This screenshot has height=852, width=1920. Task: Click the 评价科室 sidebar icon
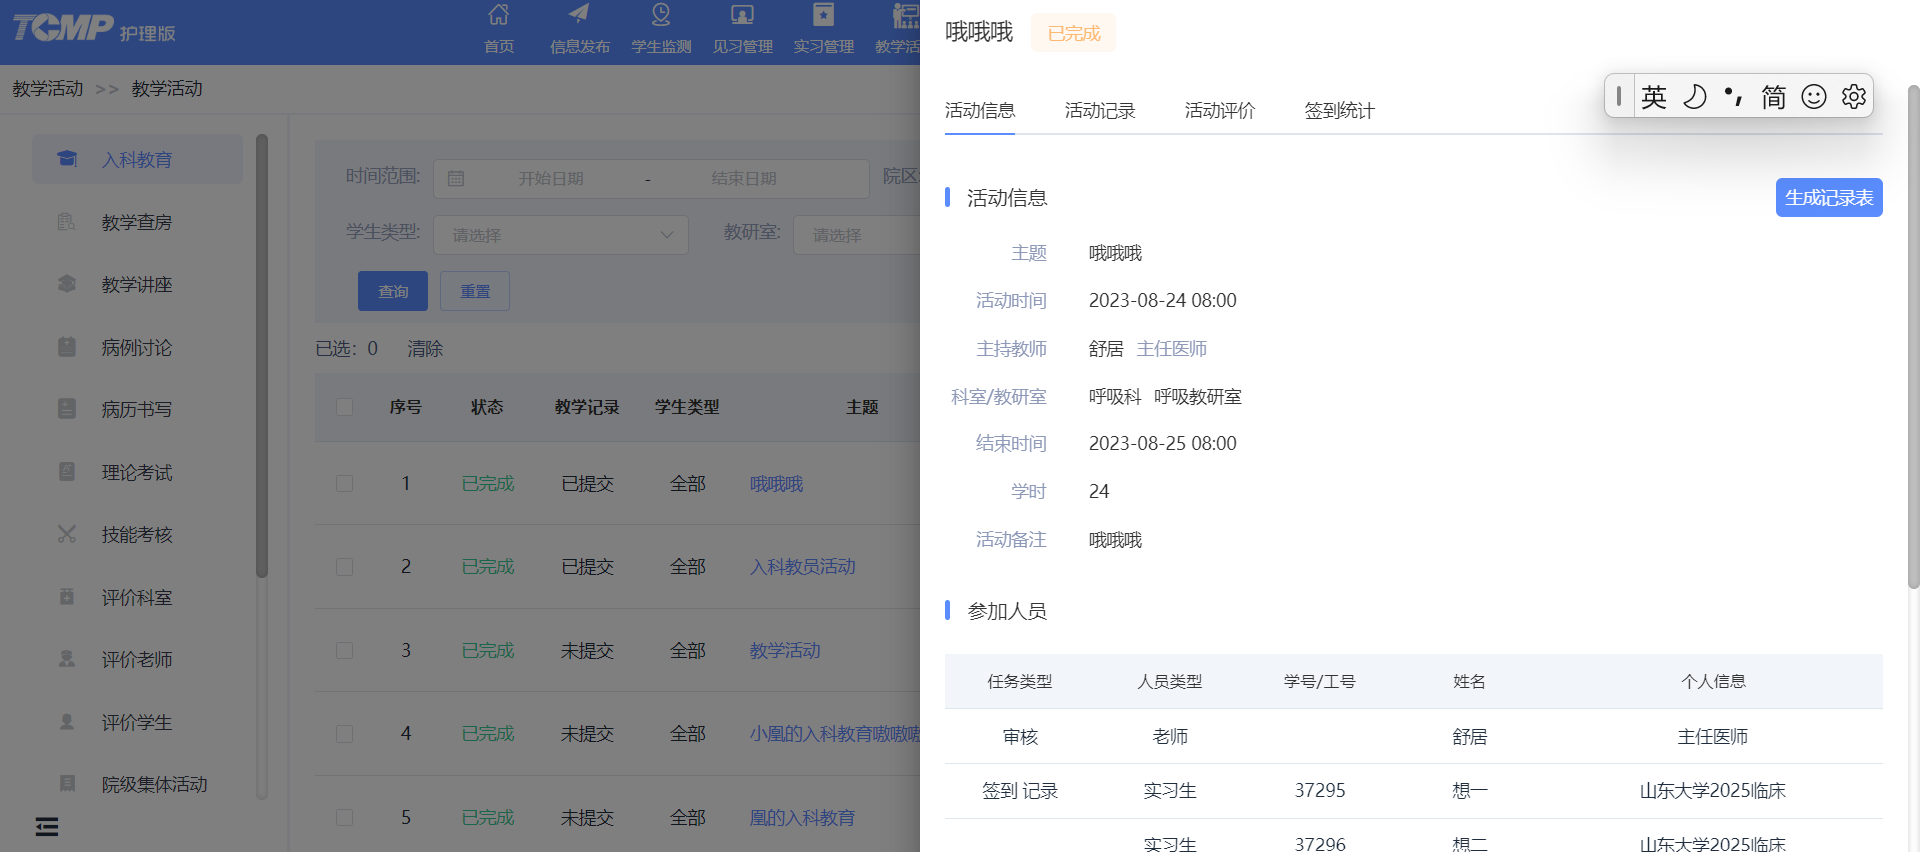[x=67, y=597]
